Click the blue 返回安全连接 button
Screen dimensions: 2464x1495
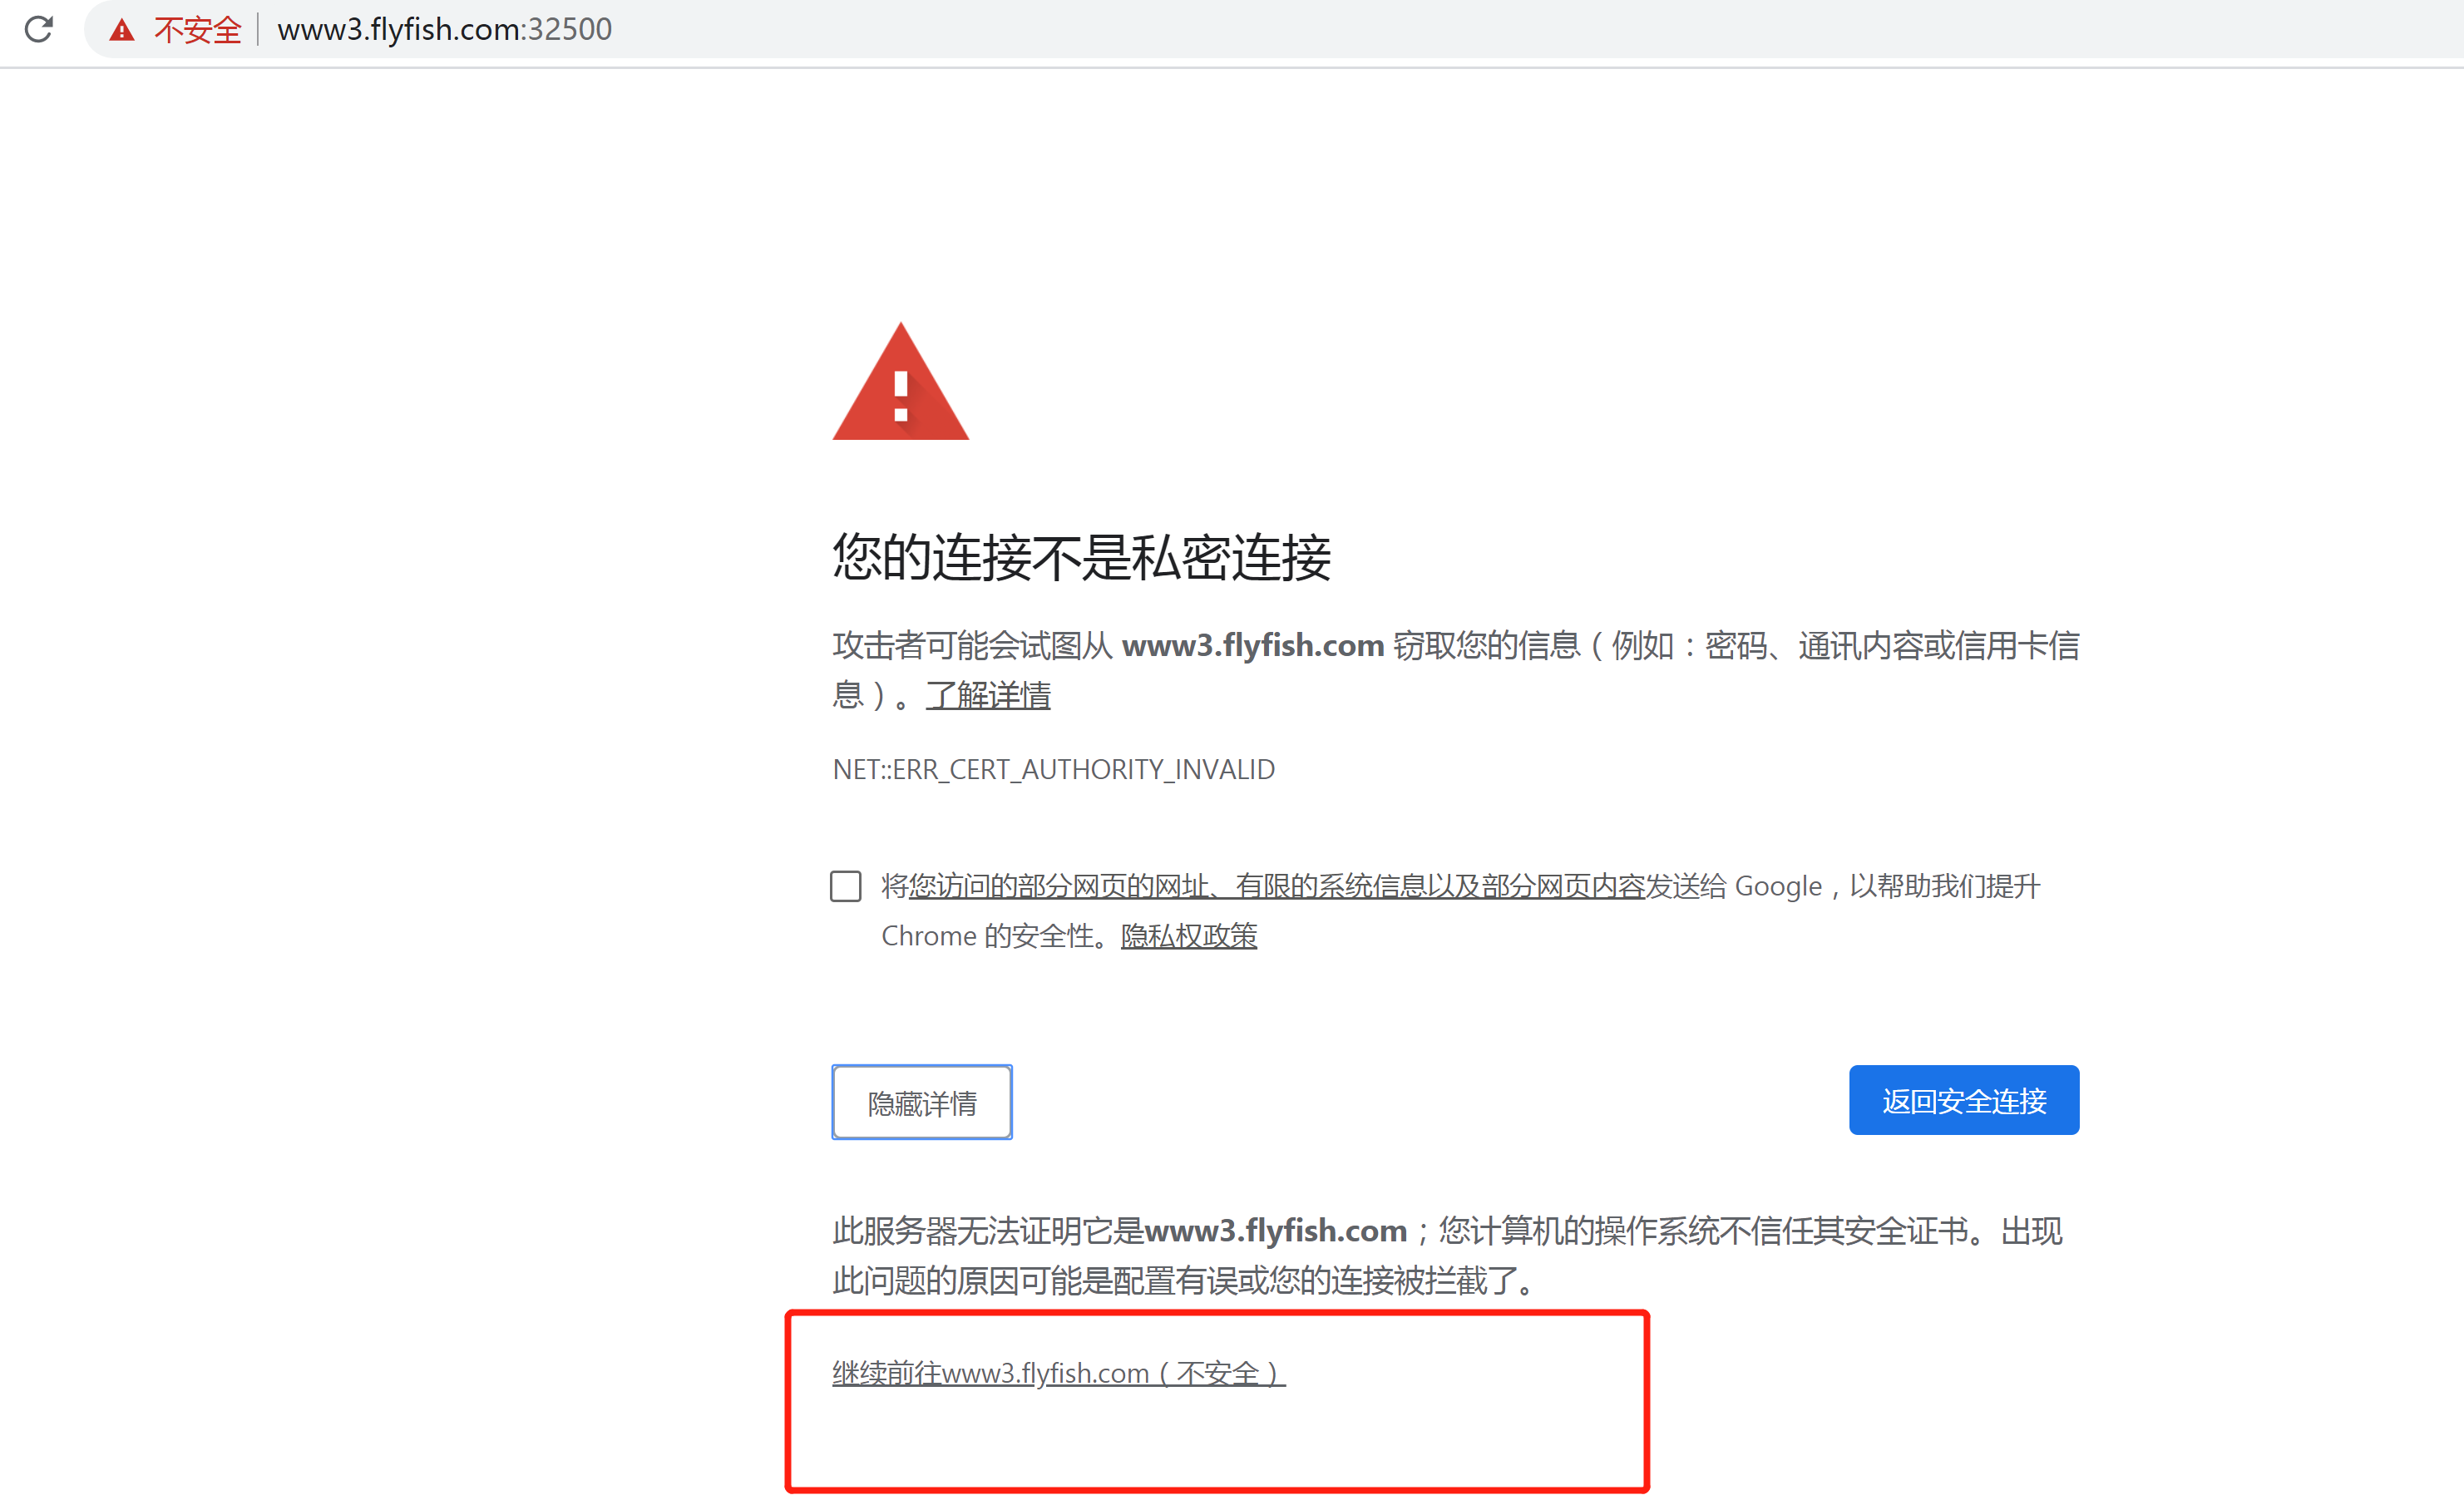tap(1964, 1100)
